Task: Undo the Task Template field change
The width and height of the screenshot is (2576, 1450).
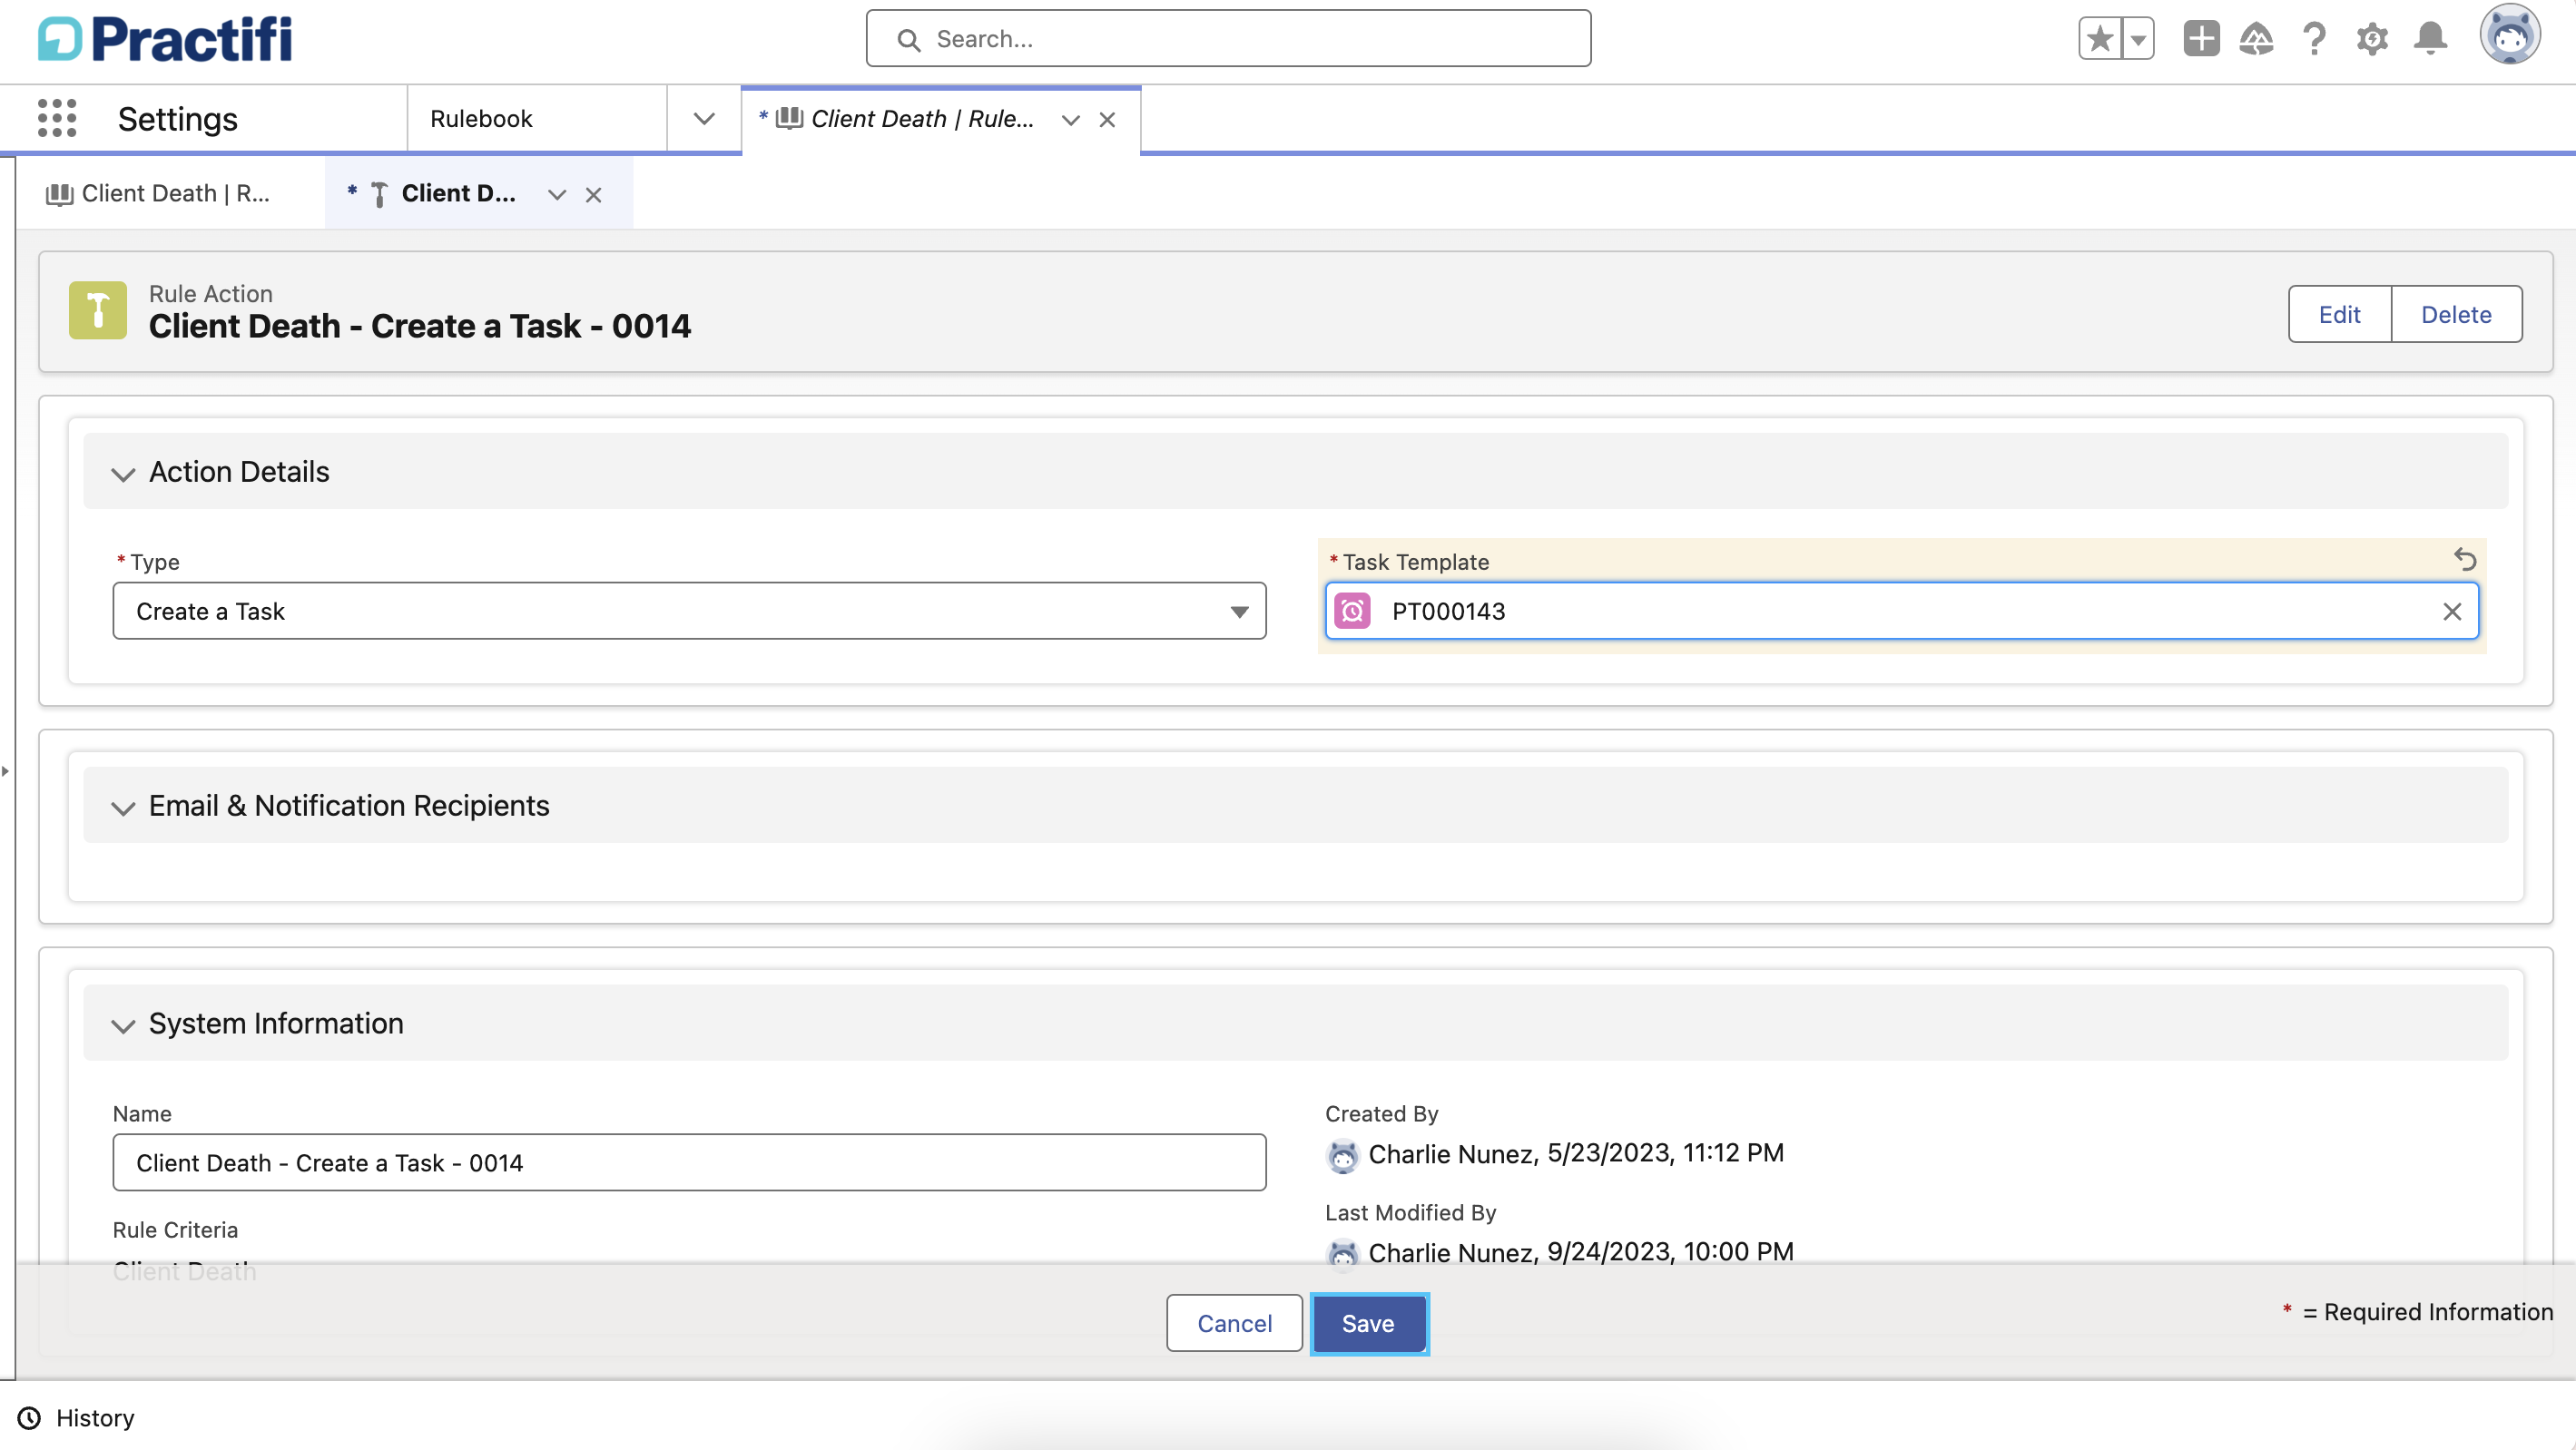Action: click(x=2465, y=559)
